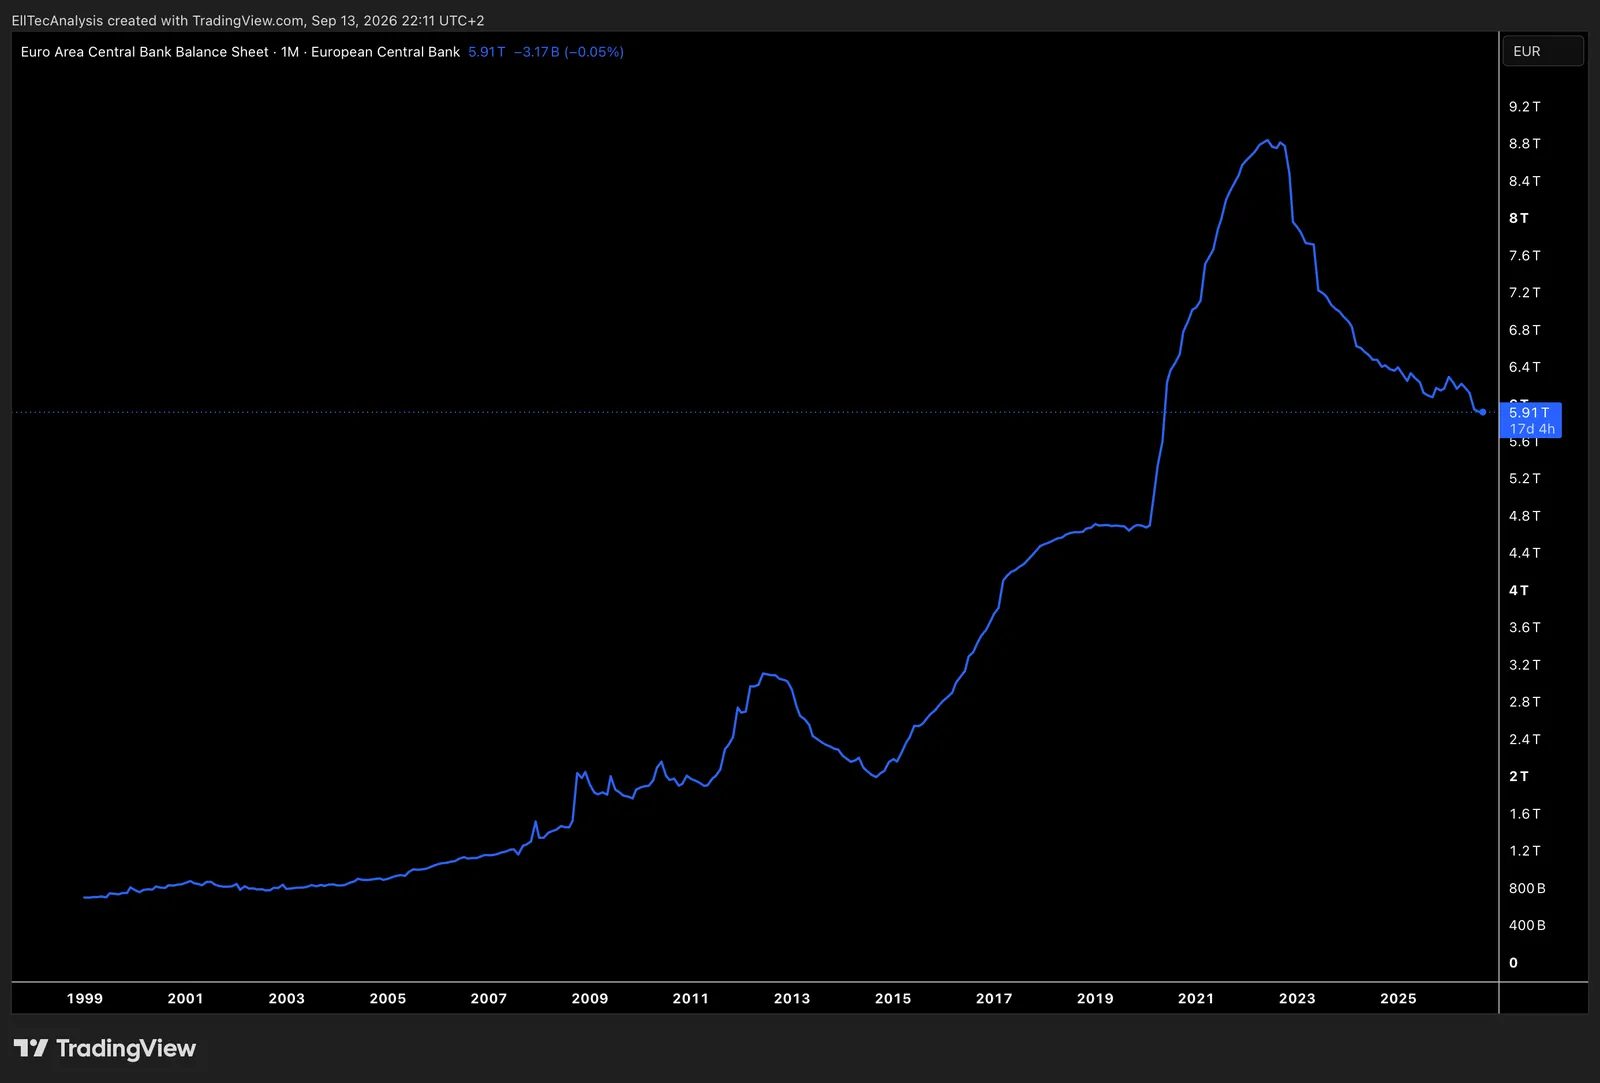Click the '1999' year on the time axis
Screen dimensions: 1600x1083
85,998
